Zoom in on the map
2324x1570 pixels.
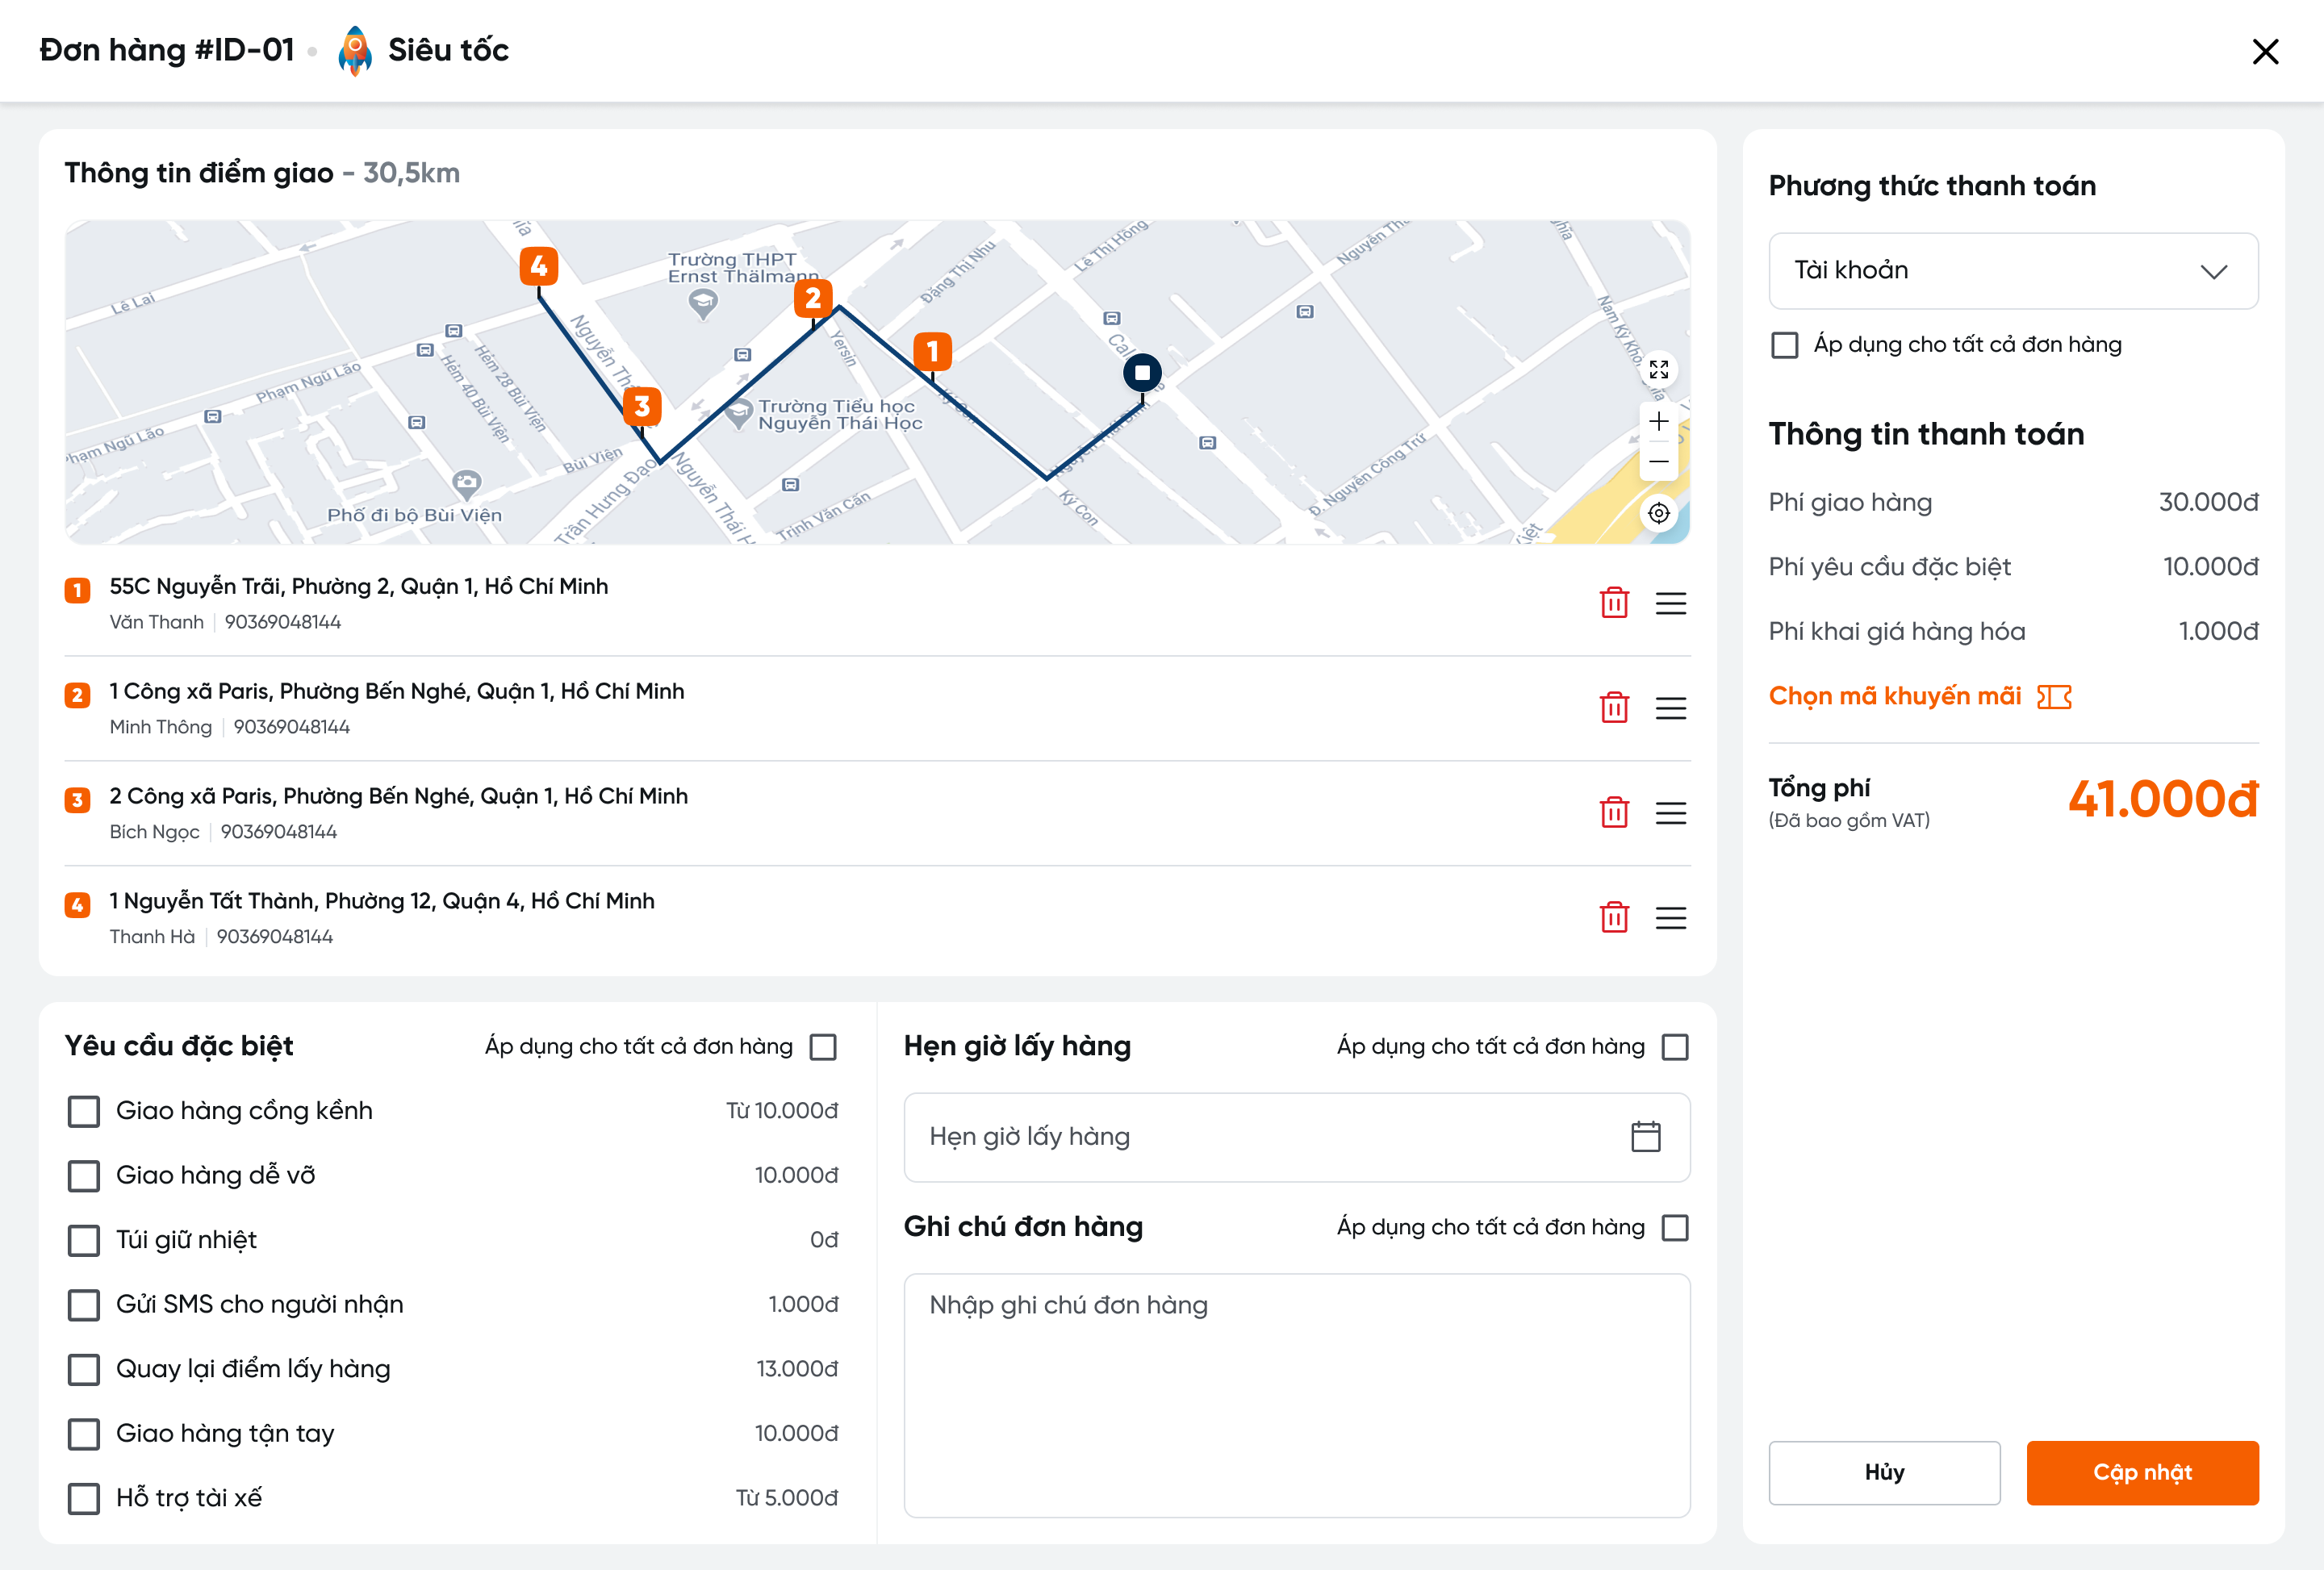pyautogui.click(x=1658, y=421)
